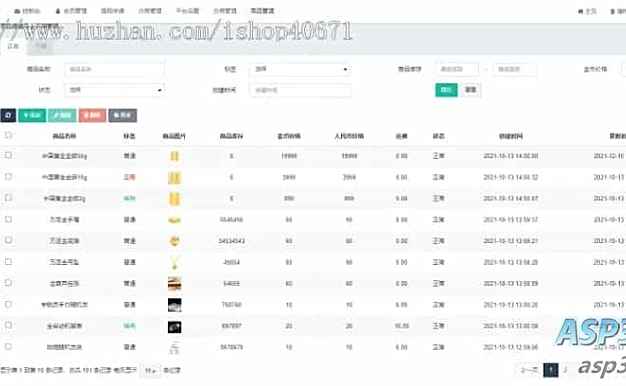Open 会员管理 user icon in top navigation
Screen dimensions: 626x386
point(57,11)
